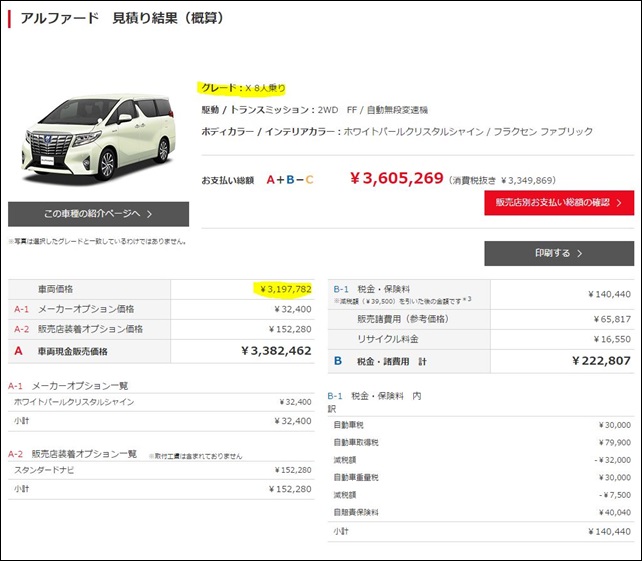The width and height of the screenshot is (642, 561).
Task: Click the 駆動 / トランスミッション line
Action: 314,110
